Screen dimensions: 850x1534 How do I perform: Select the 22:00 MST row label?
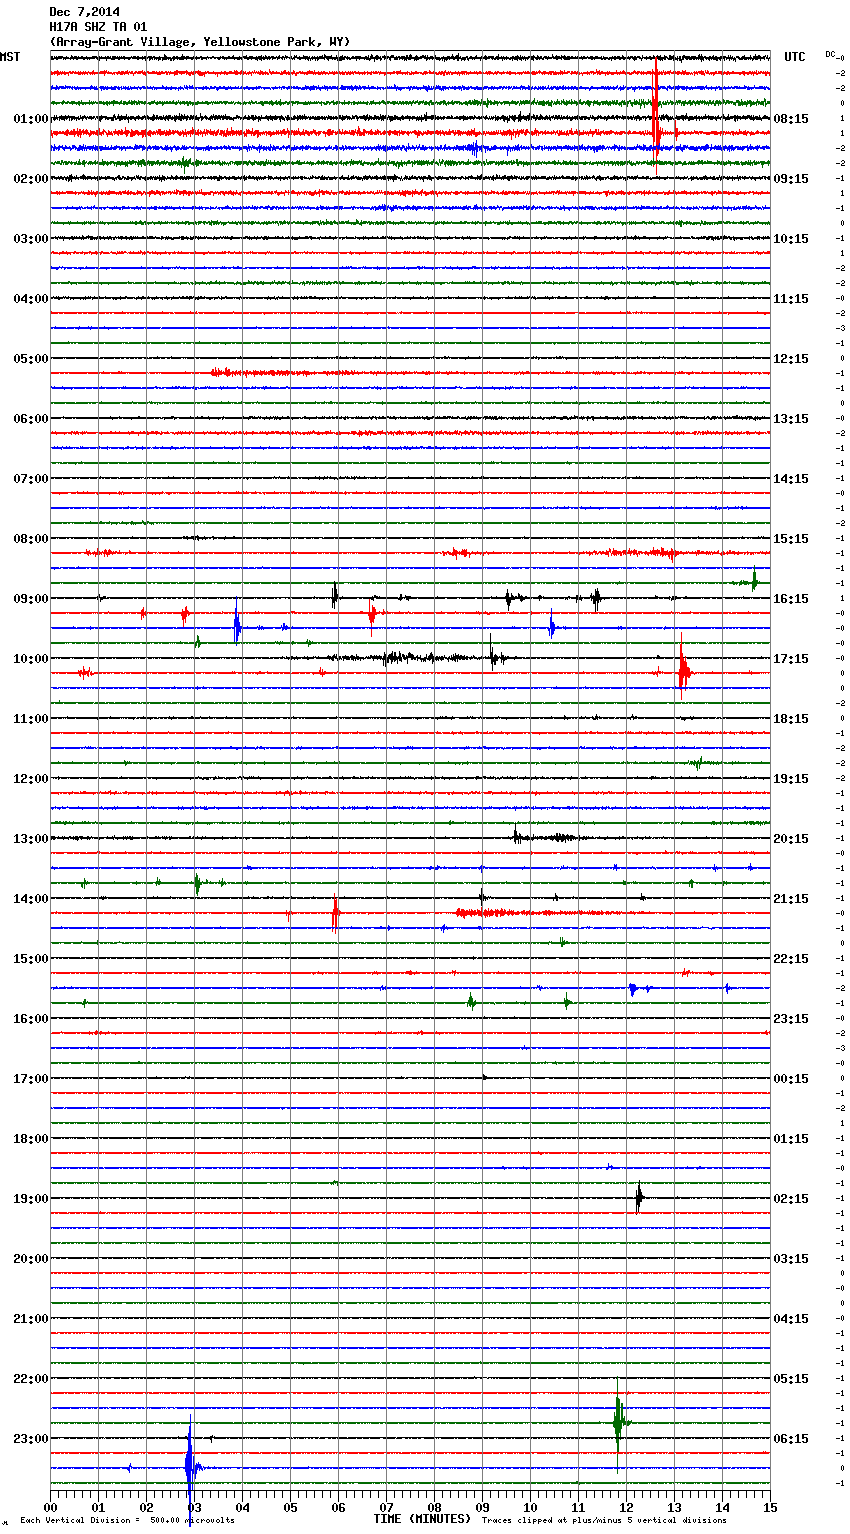point(31,1379)
